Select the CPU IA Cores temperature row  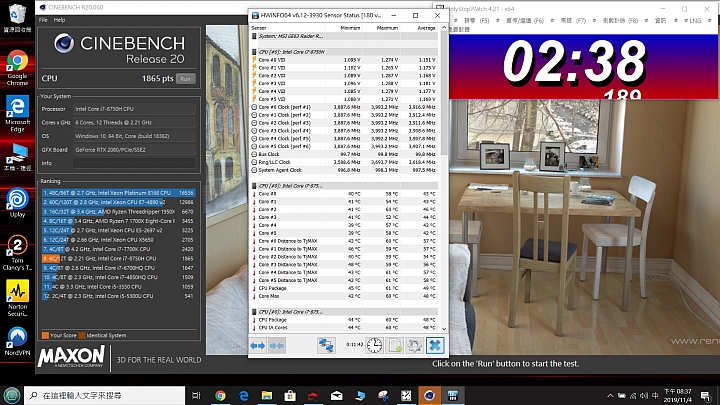pyautogui.click(x=344, y=328)
